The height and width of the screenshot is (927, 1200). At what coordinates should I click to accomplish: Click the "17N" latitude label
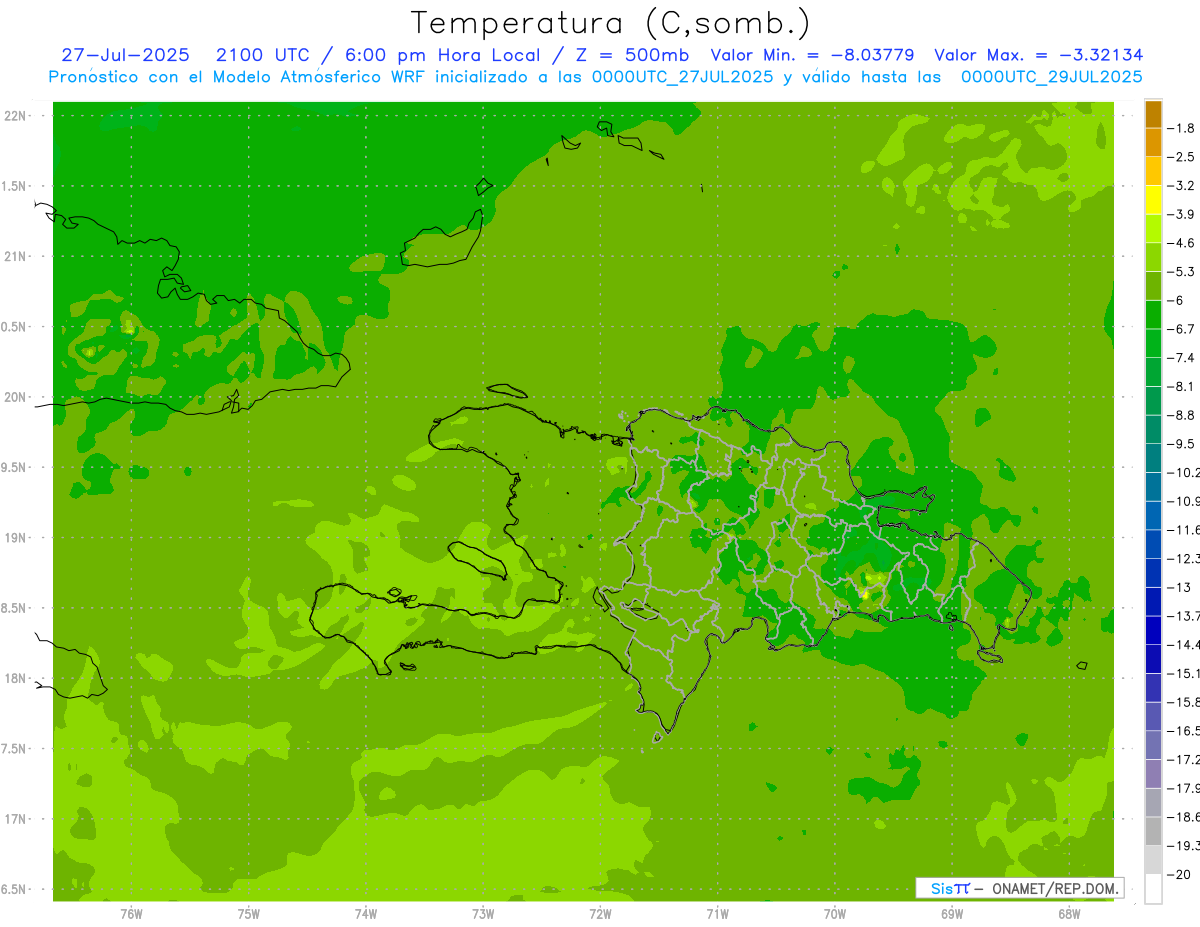(x=15, y=818)
